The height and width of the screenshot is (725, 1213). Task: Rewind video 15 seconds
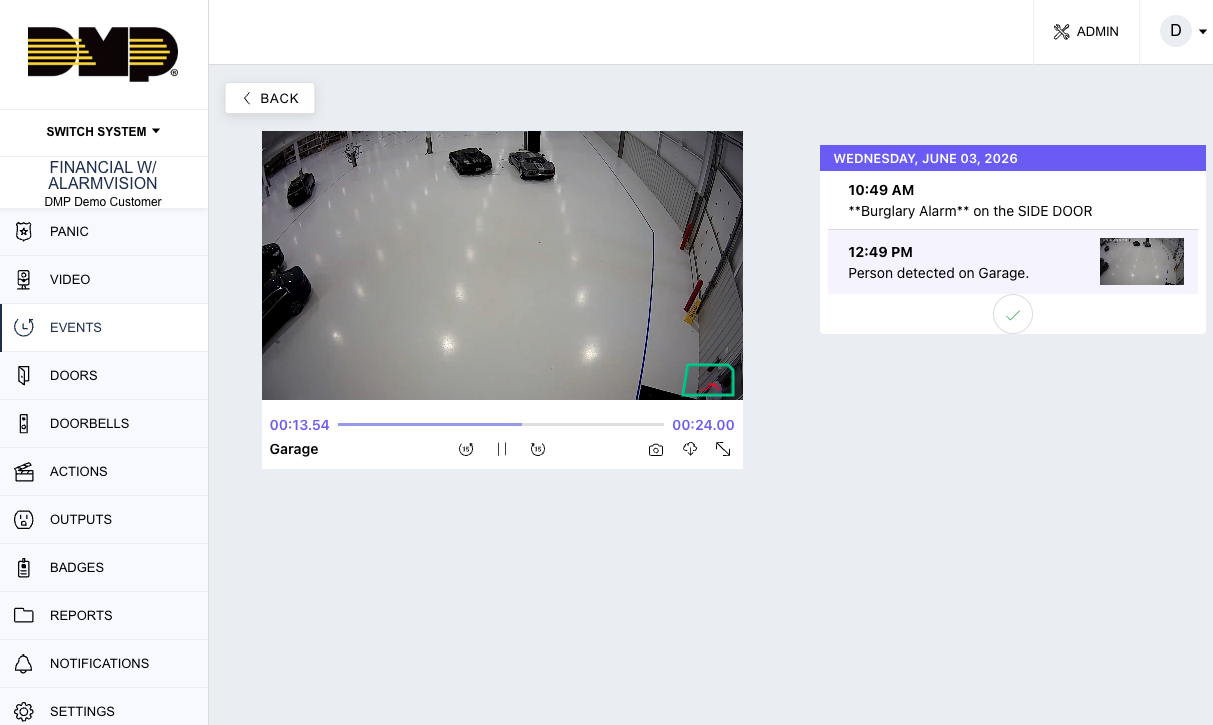466,450
